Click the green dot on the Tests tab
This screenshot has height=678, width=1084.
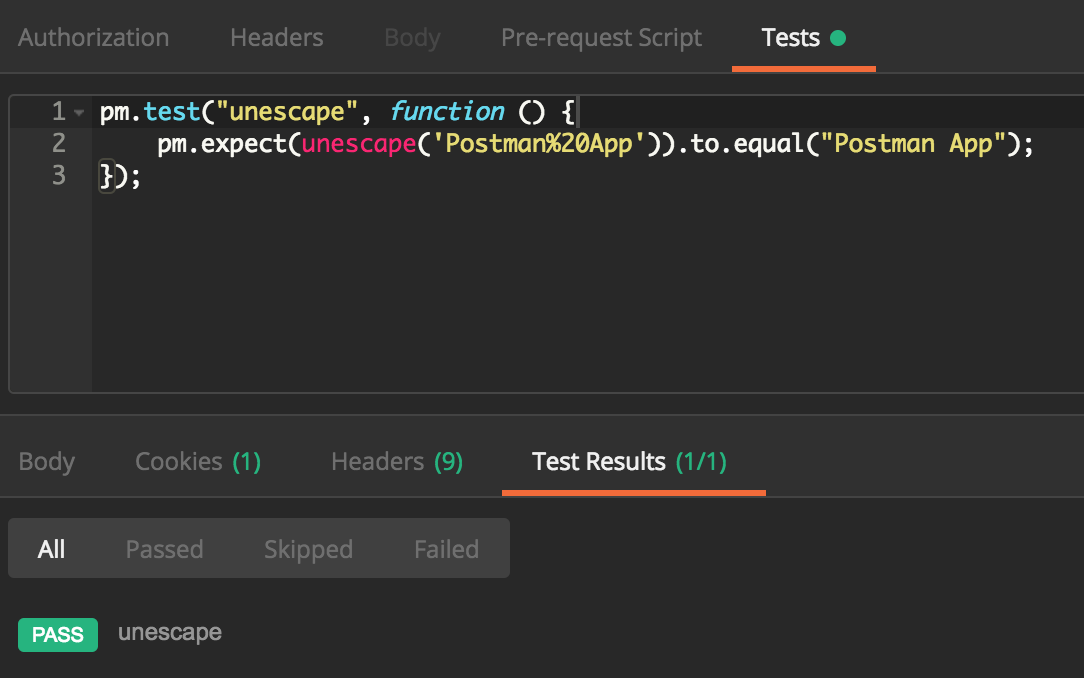click(x=836, y=37)
